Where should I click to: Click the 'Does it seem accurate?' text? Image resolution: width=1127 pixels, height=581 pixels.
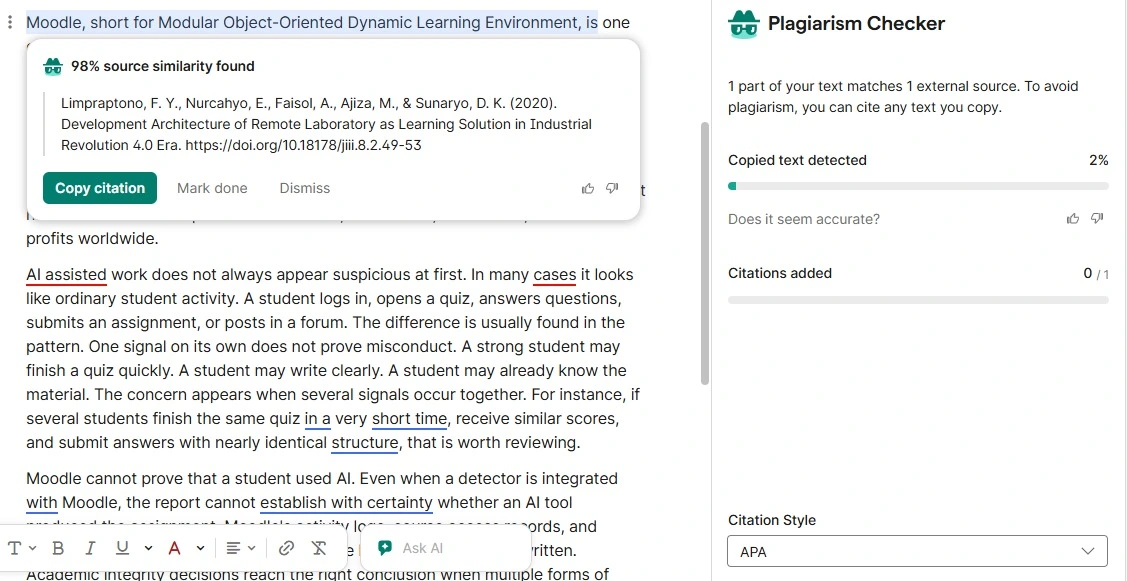[804, 219]
